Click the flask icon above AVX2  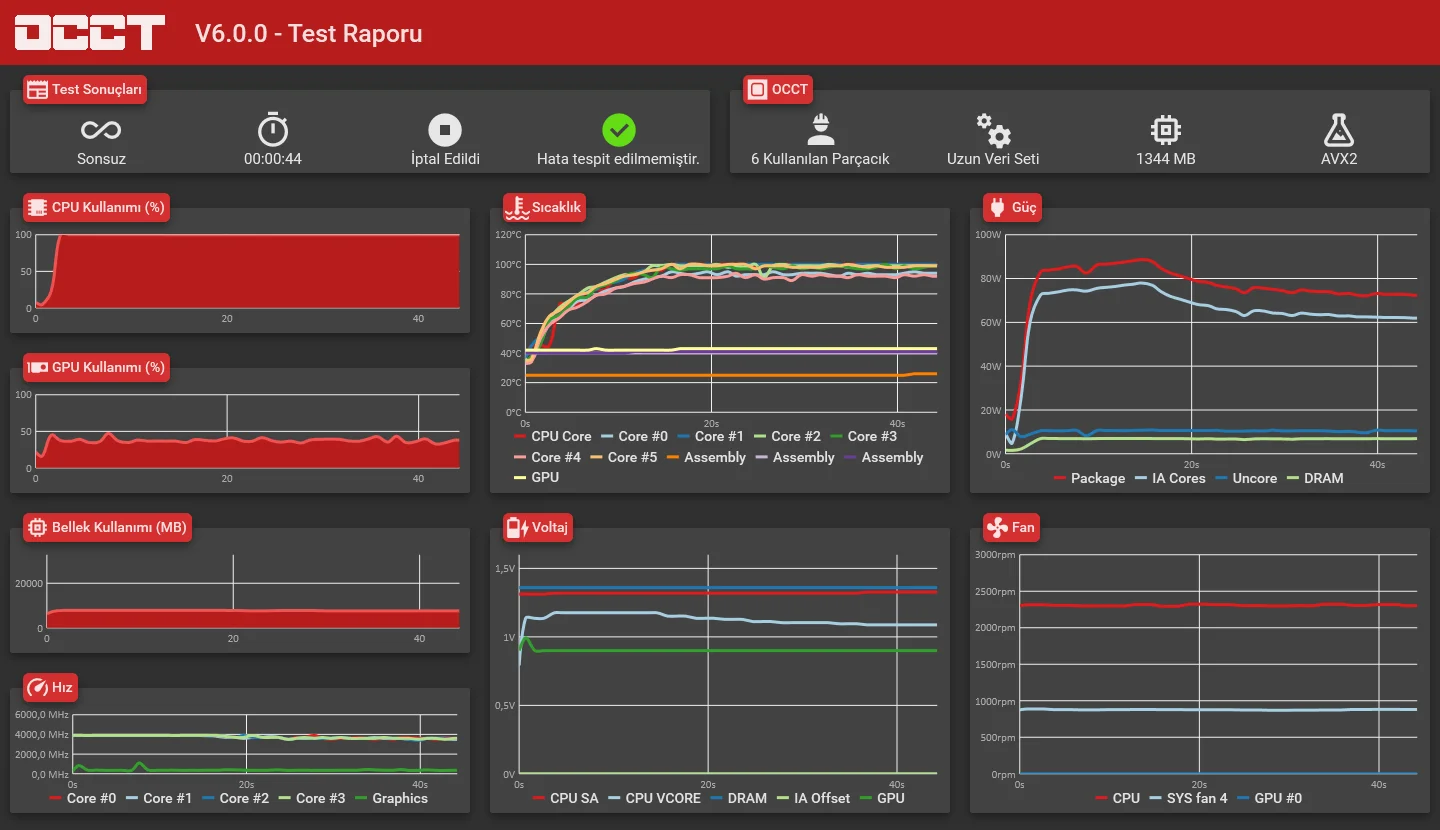pos(1338,130)
